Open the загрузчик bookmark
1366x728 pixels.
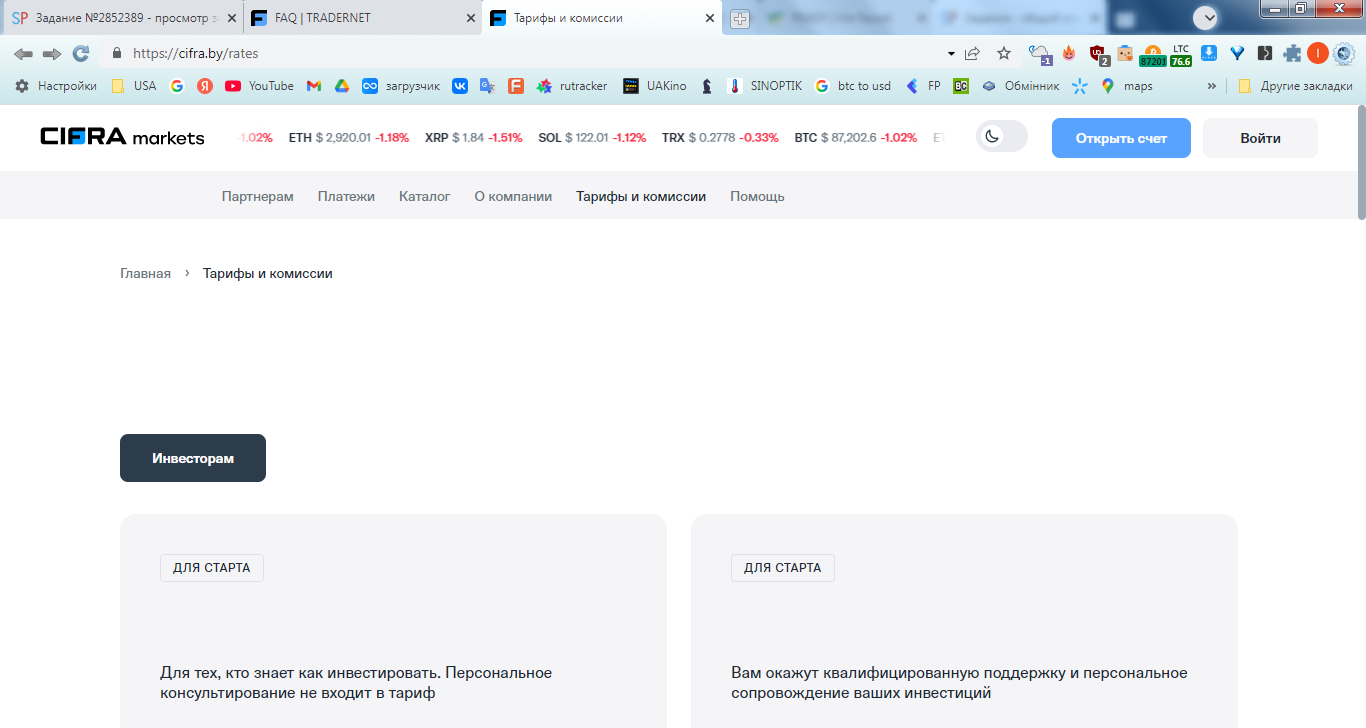401,86
